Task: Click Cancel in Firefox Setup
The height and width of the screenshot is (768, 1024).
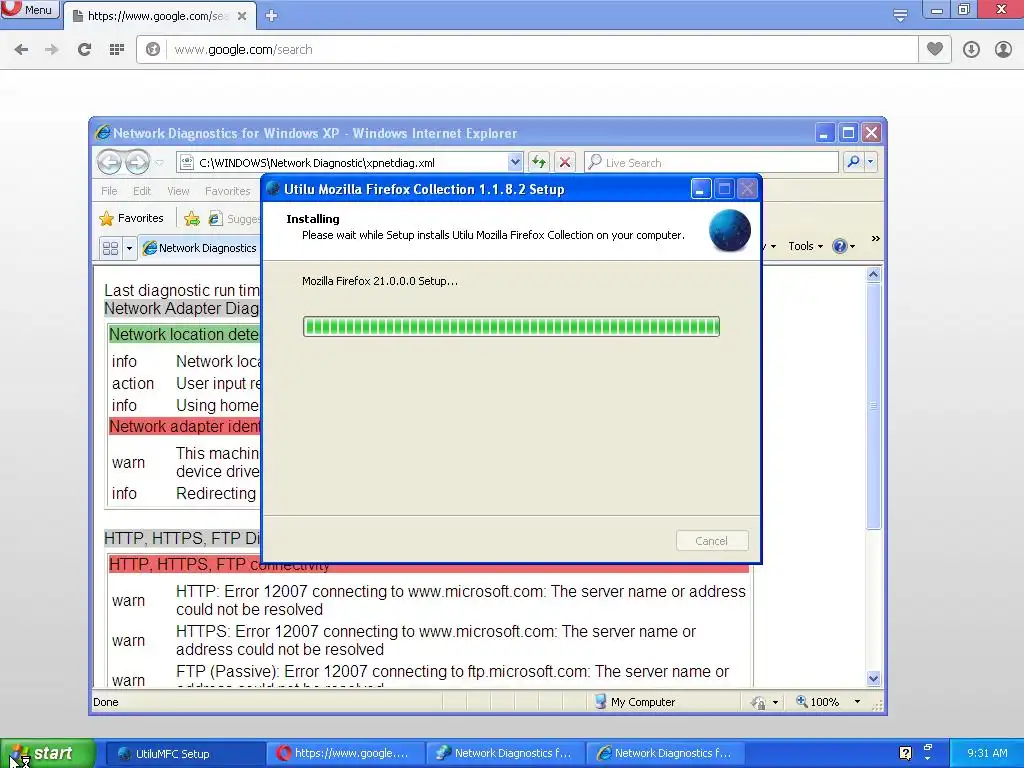Action: coord(712,541)
